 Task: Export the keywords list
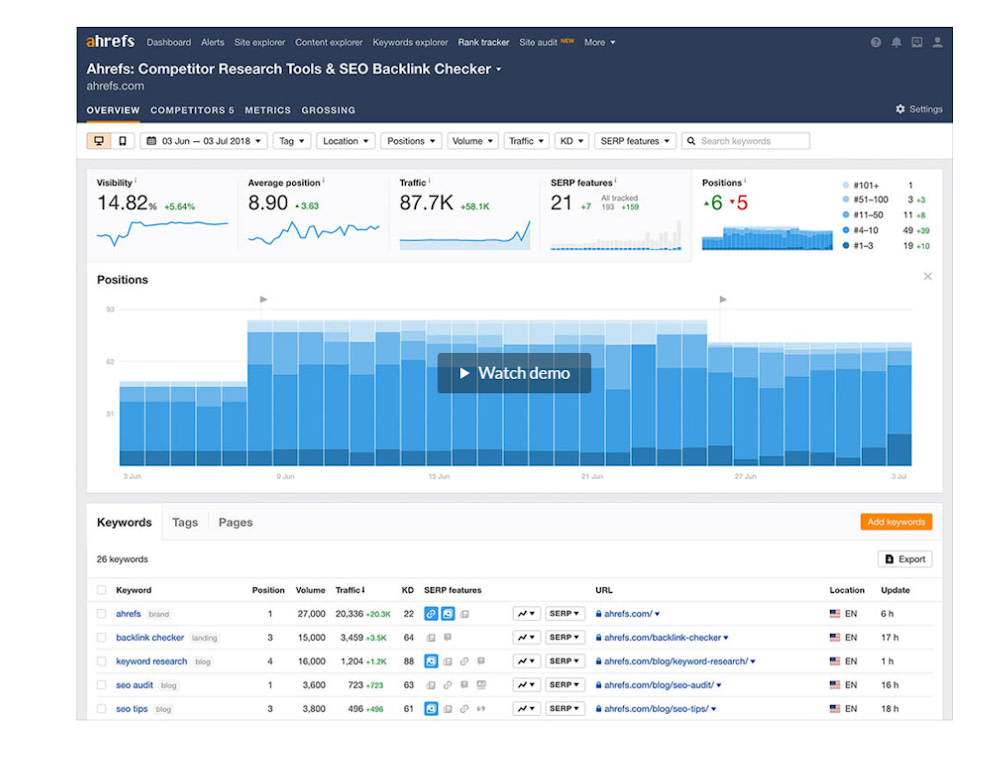click(x=904, y=559)
